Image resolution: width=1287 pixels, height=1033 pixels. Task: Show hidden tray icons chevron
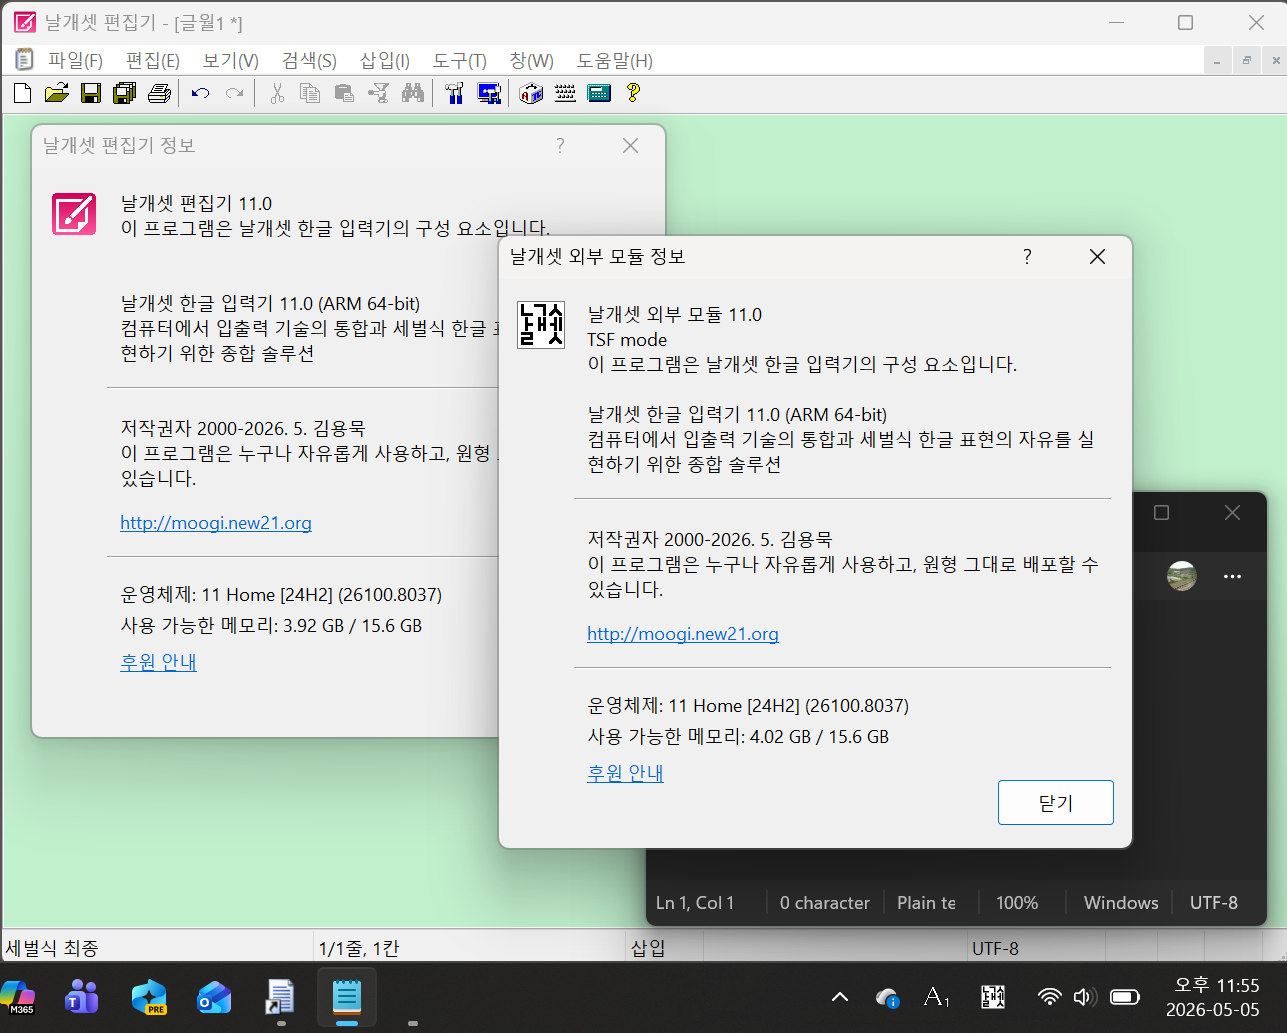tap(840, 997)
